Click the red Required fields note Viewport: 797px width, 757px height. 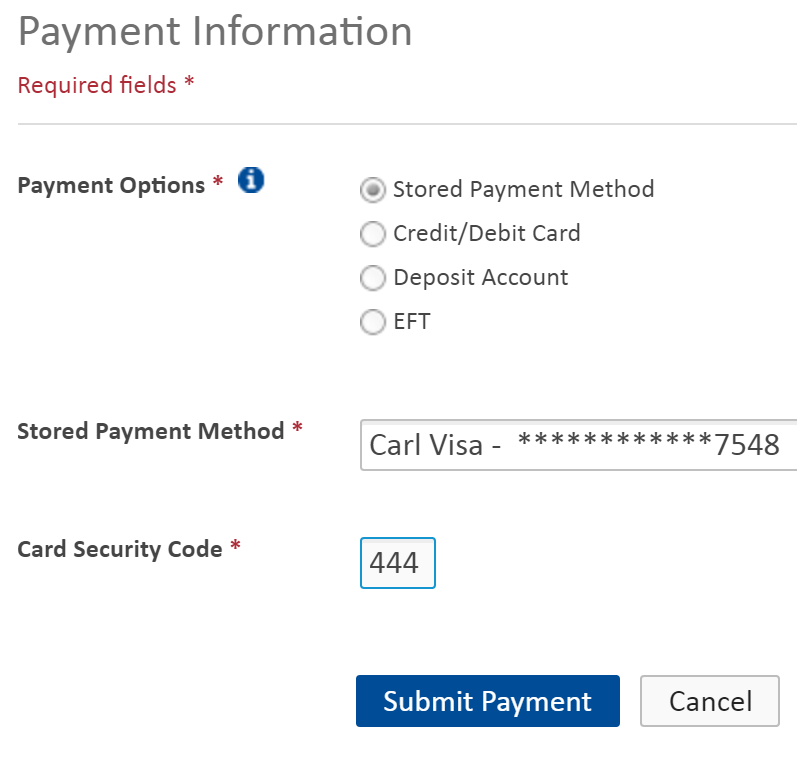point(106,84)
